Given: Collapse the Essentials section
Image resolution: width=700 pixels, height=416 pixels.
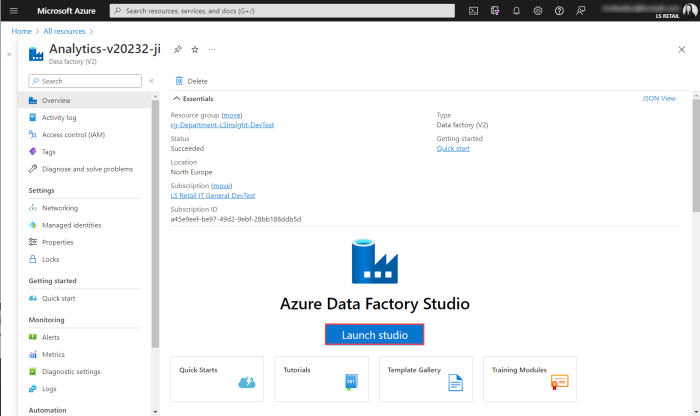Looking at the screenshot, I should point(178,99).
